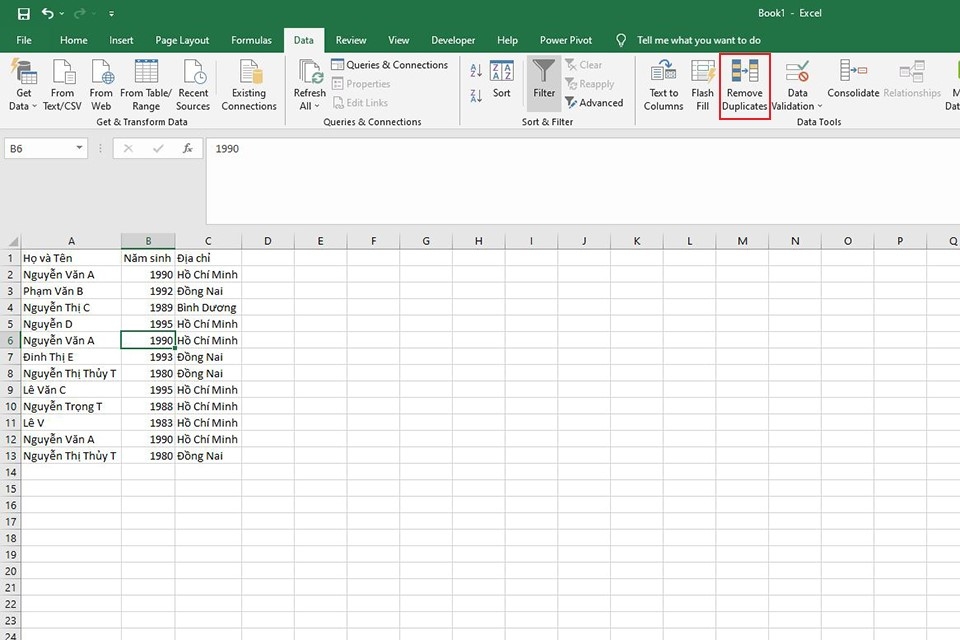Choose From Table/Range
Image resolution: width=960 pixels, height=640 pixels.
146,85
